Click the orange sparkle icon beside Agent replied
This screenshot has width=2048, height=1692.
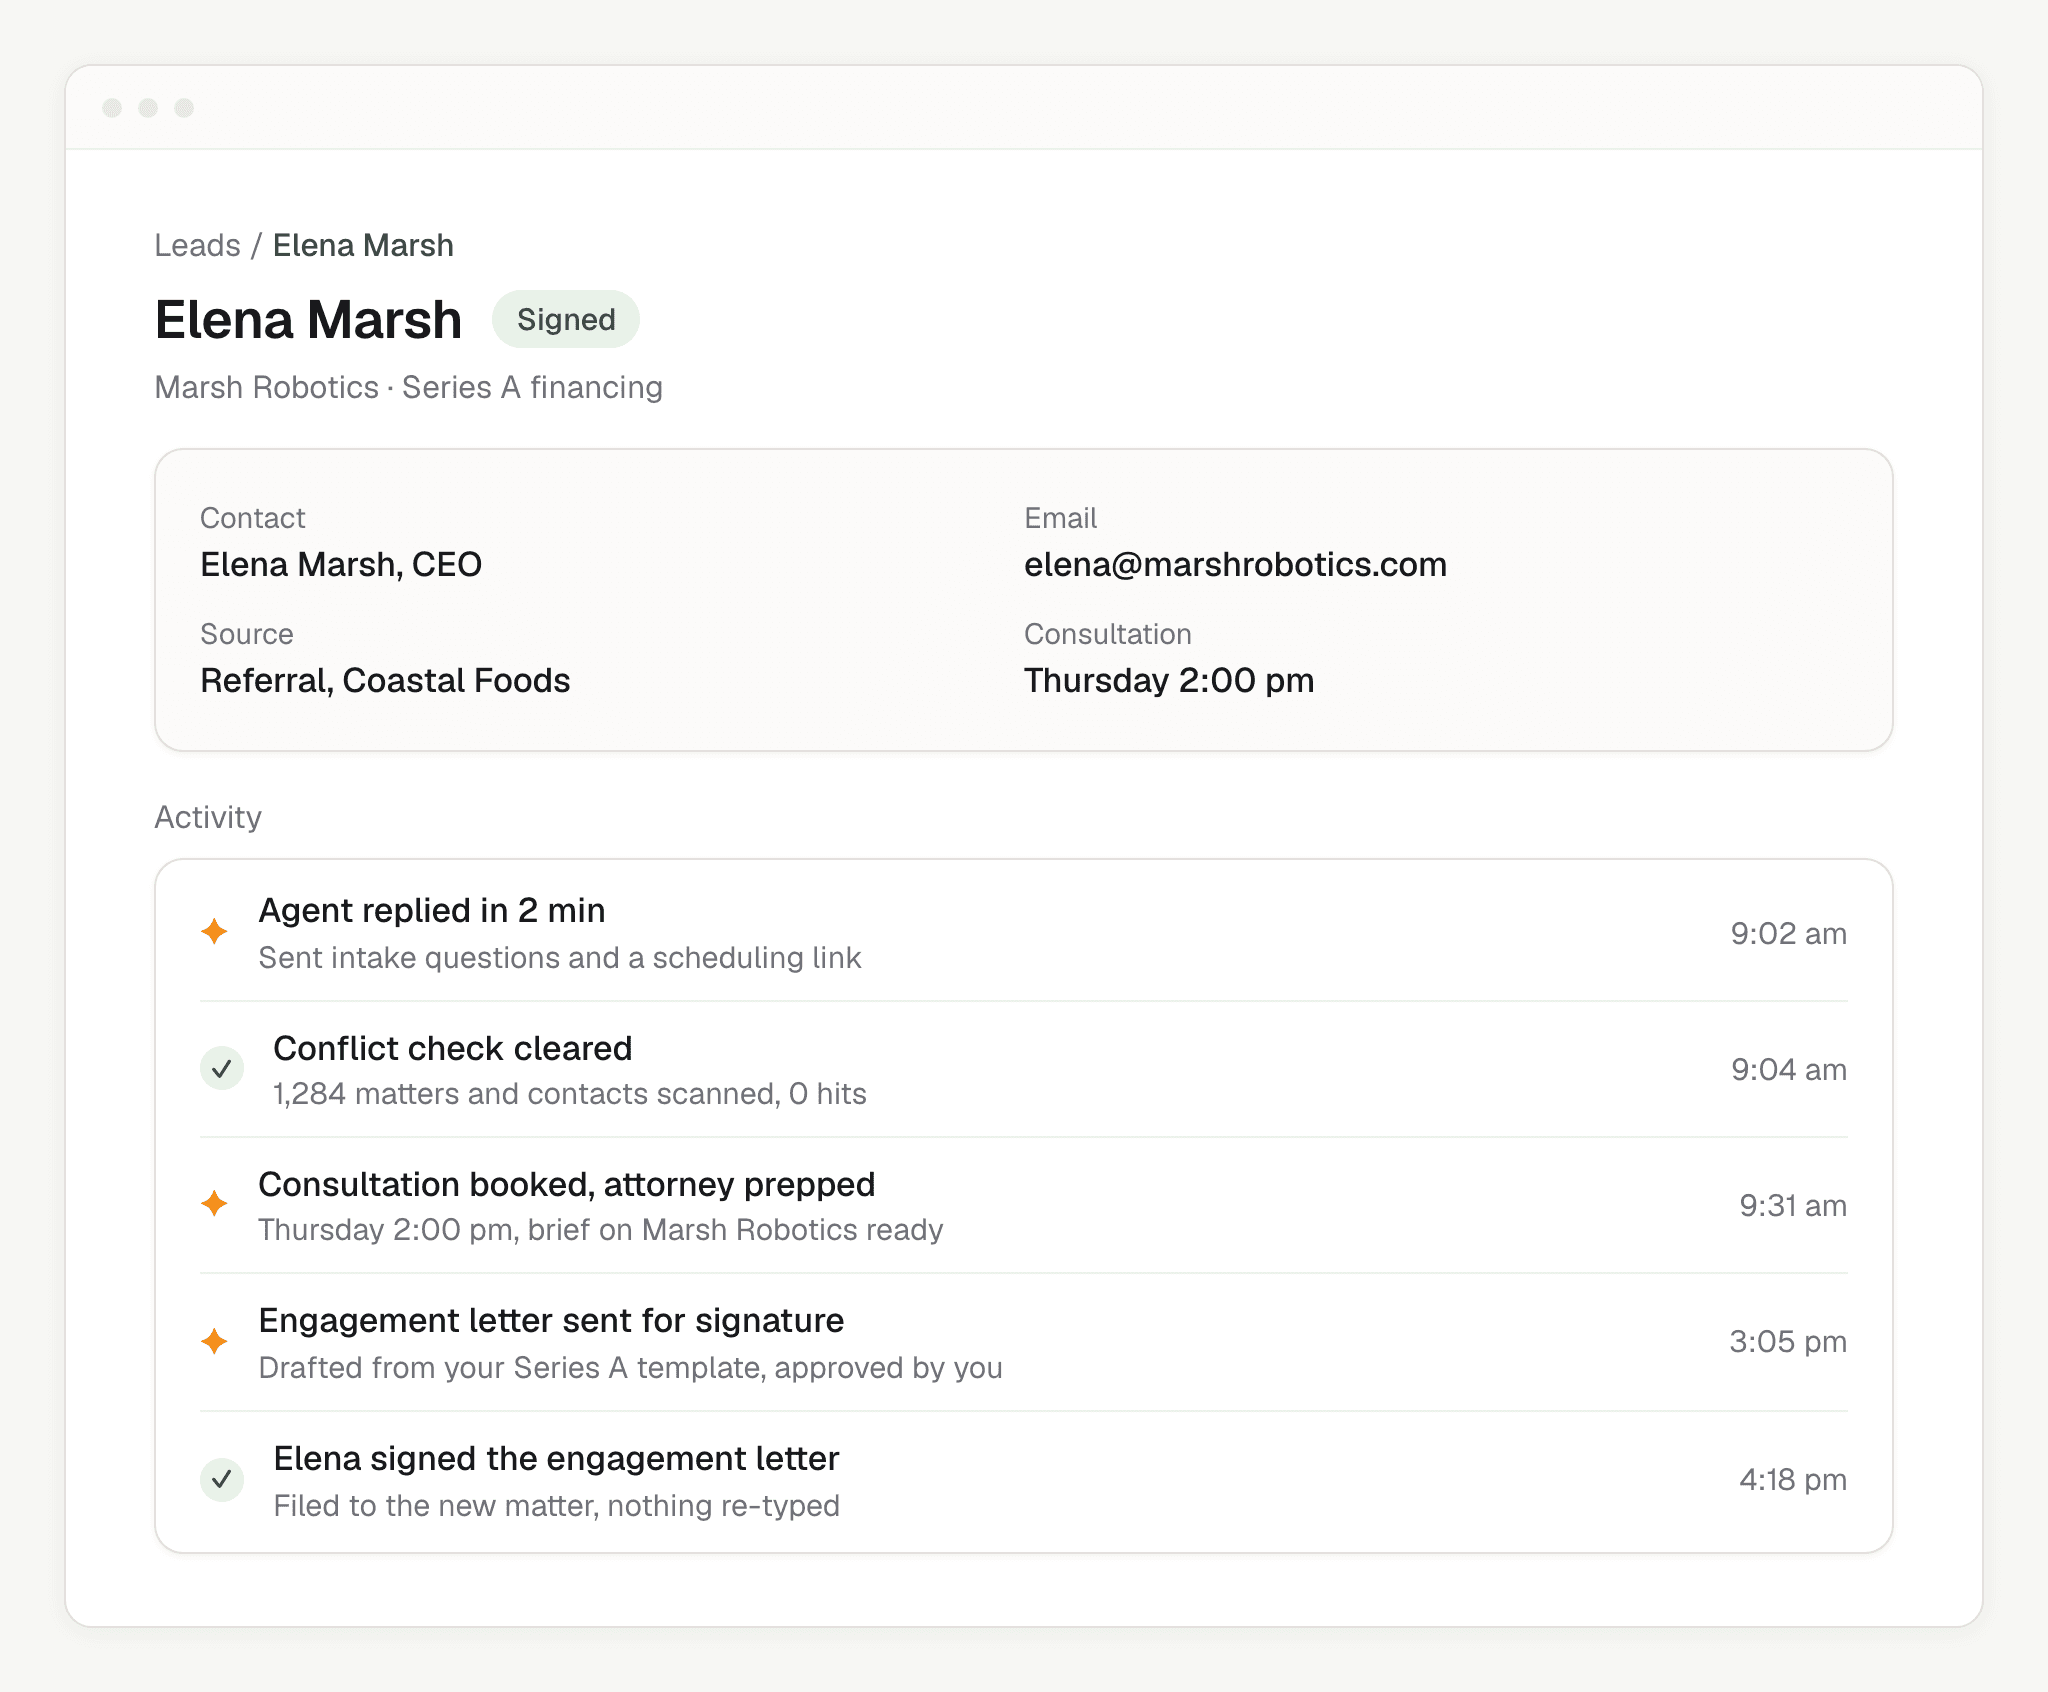pyautogui.click(x=214, y=932)
